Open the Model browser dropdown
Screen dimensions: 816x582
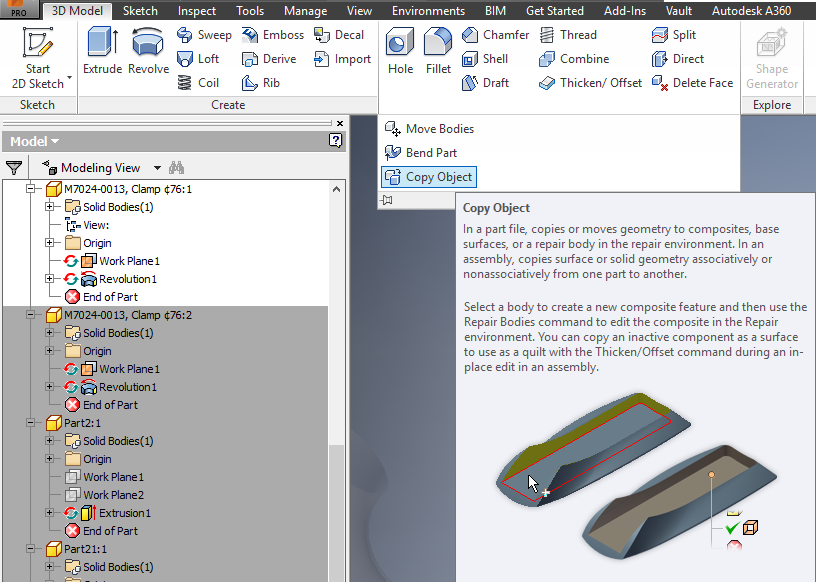point(34,141)
